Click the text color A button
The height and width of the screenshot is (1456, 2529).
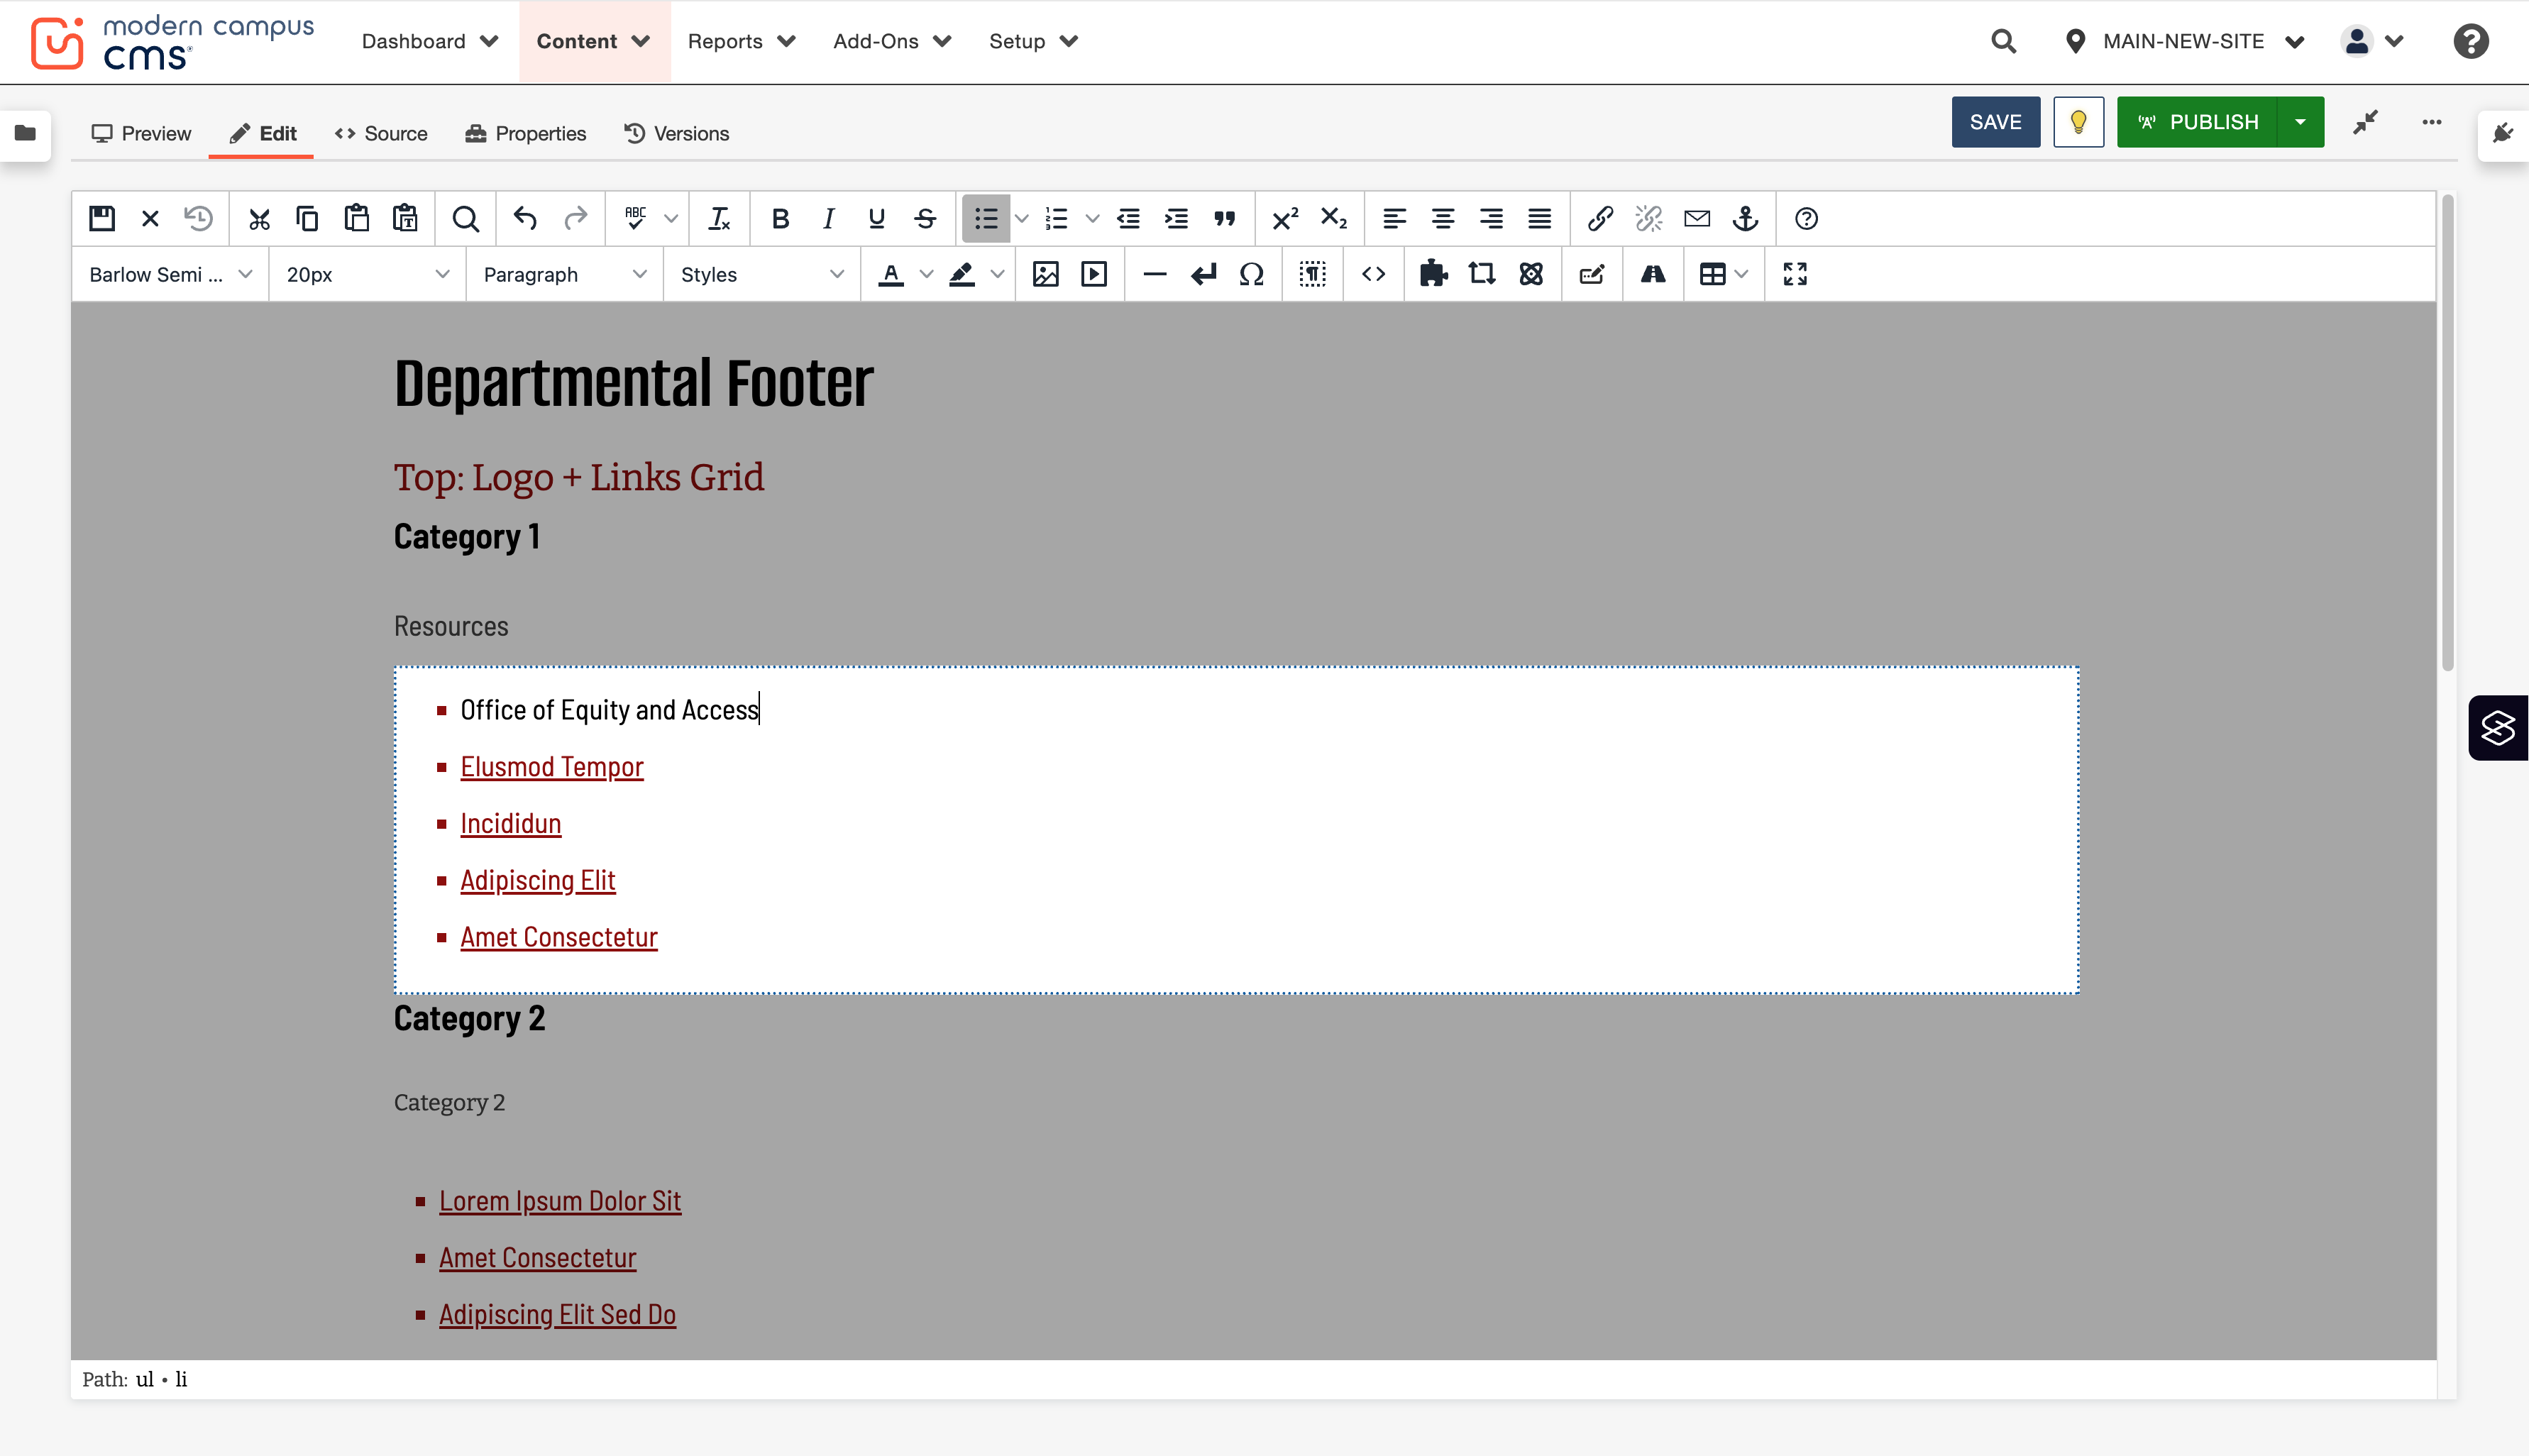coord(891,274)
